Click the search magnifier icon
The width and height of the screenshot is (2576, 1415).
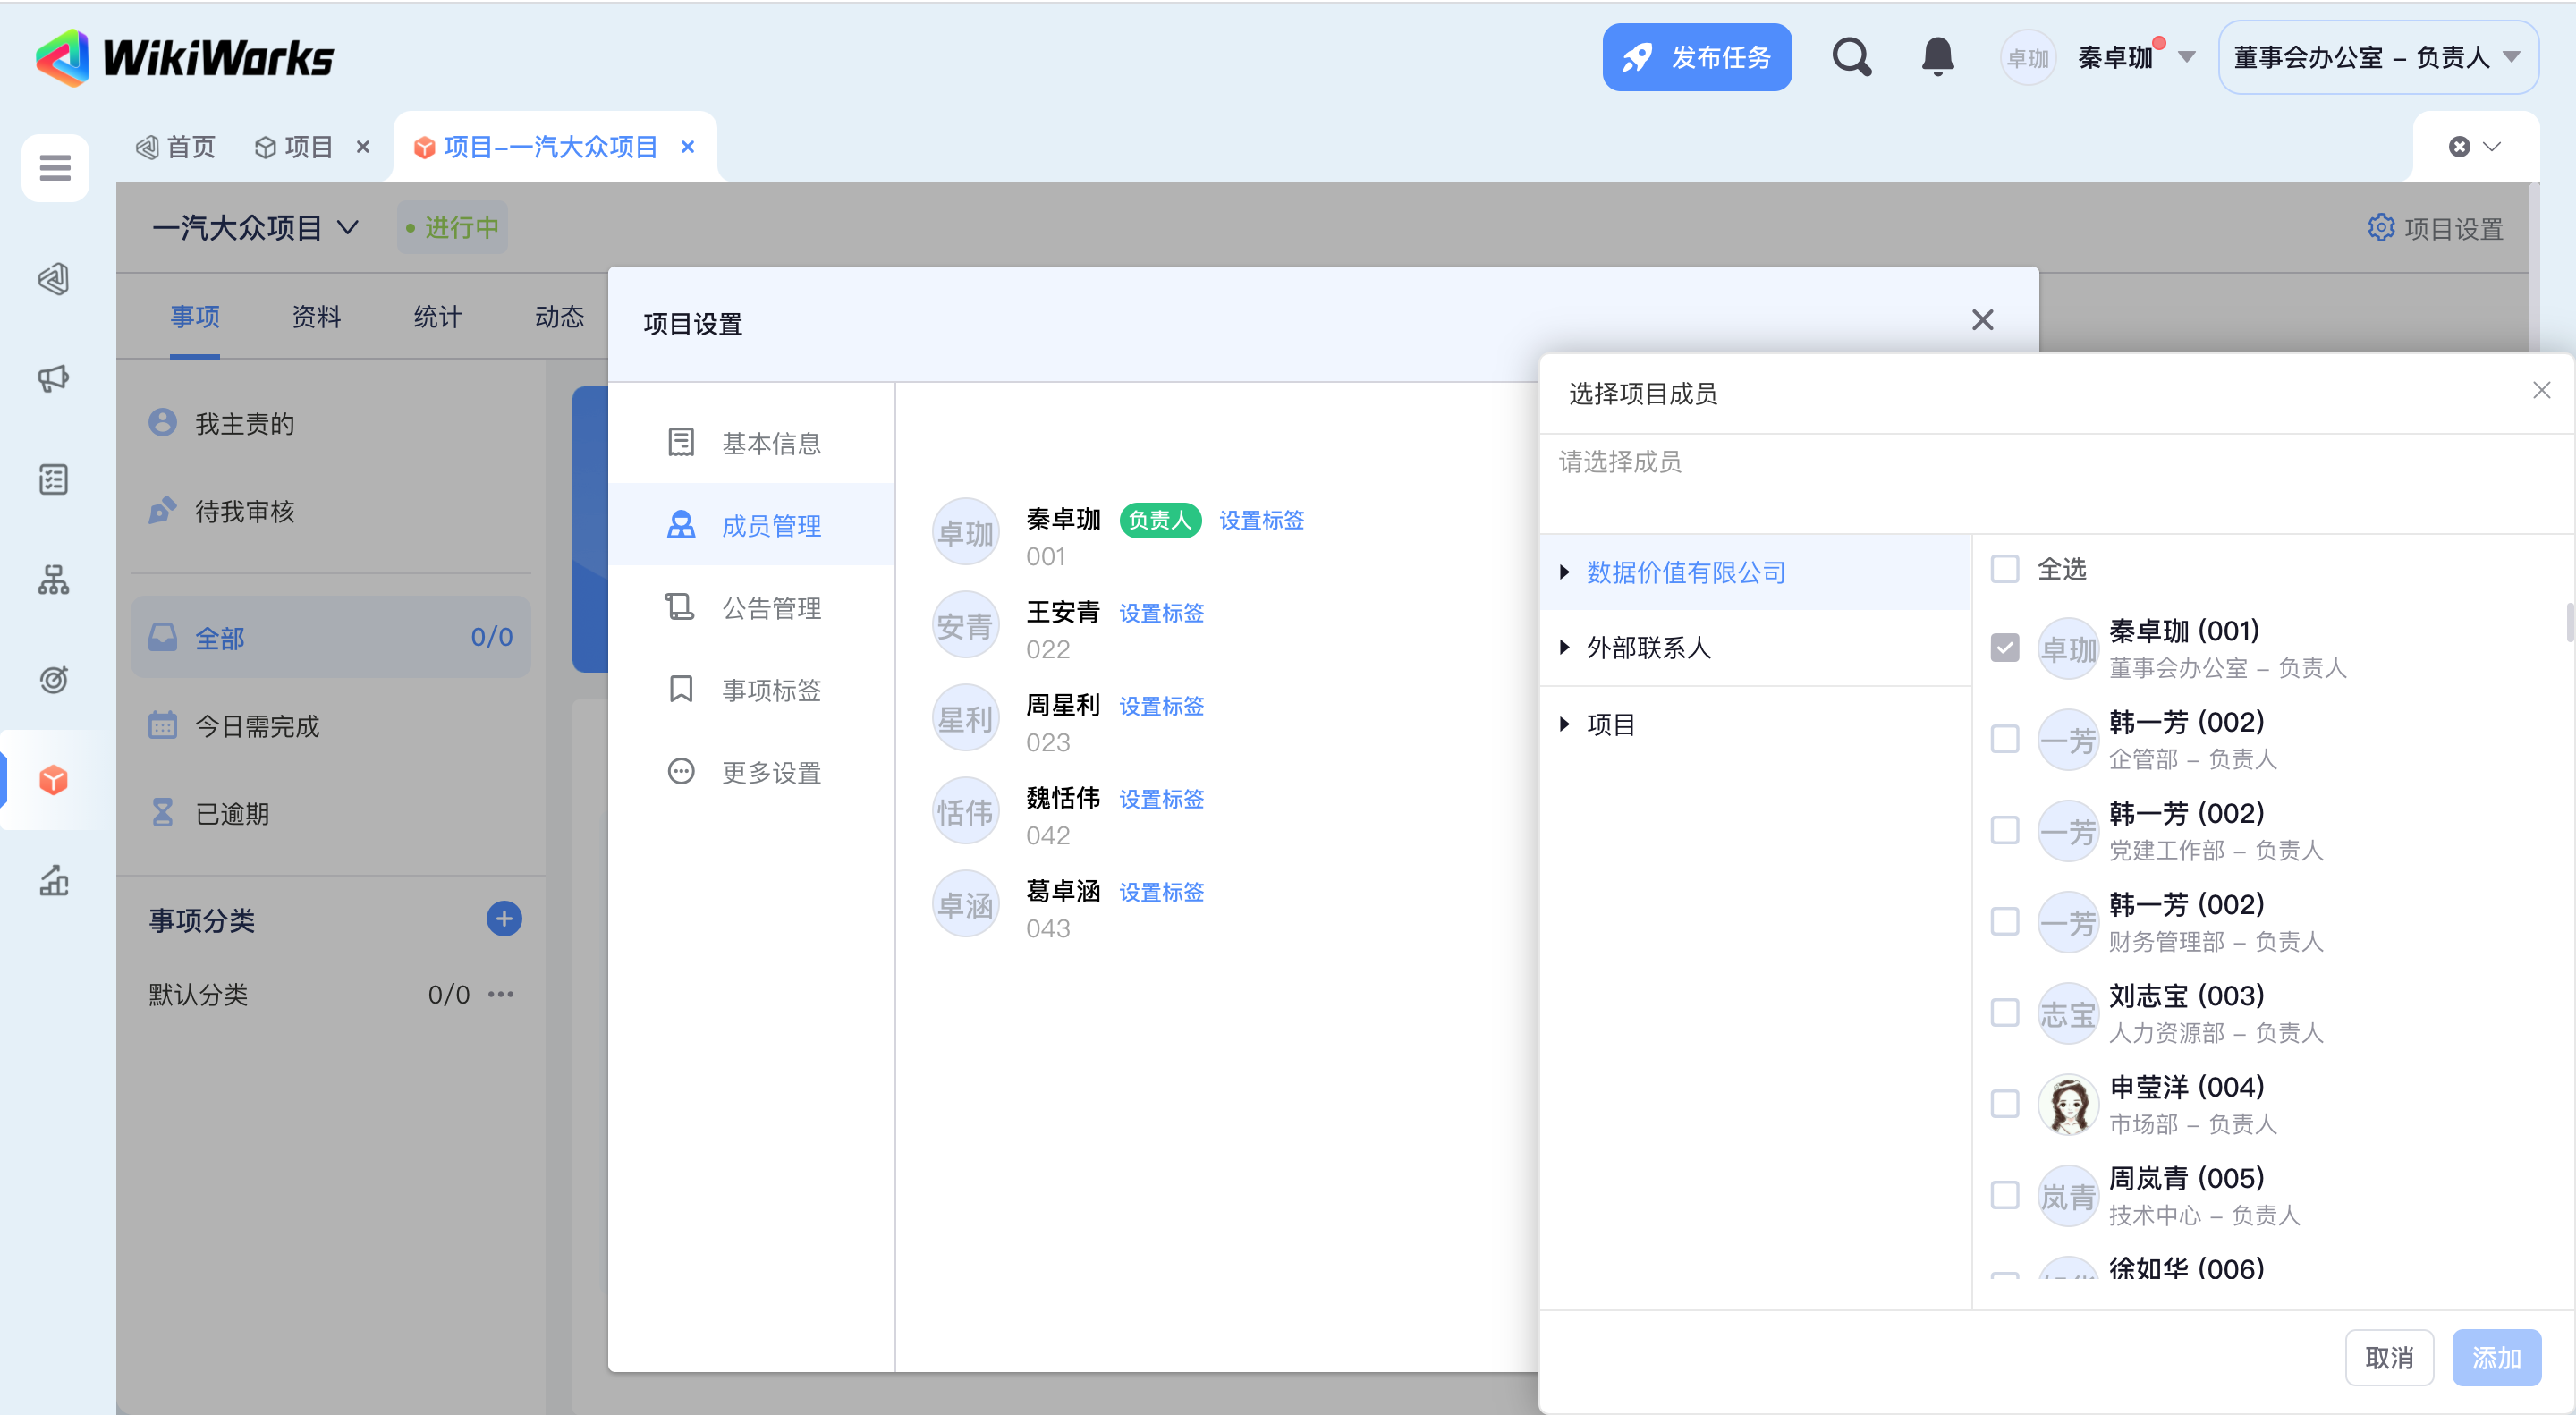pyautogui.click(x=1850, y=57)
